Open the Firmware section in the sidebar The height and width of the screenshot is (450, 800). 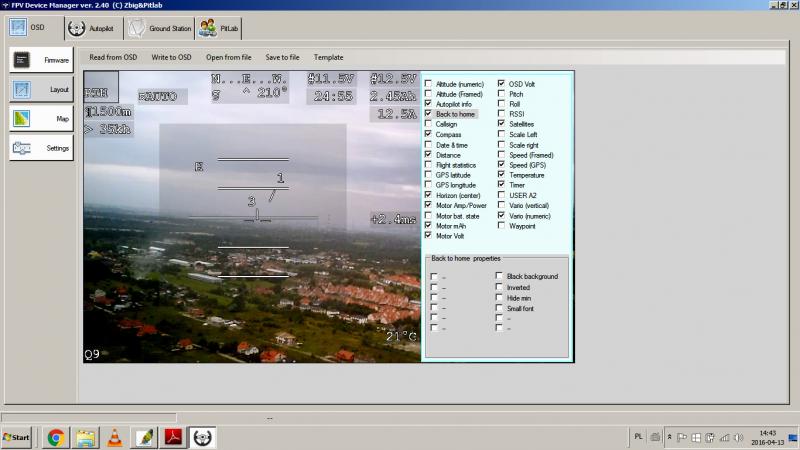coord(41,60)
